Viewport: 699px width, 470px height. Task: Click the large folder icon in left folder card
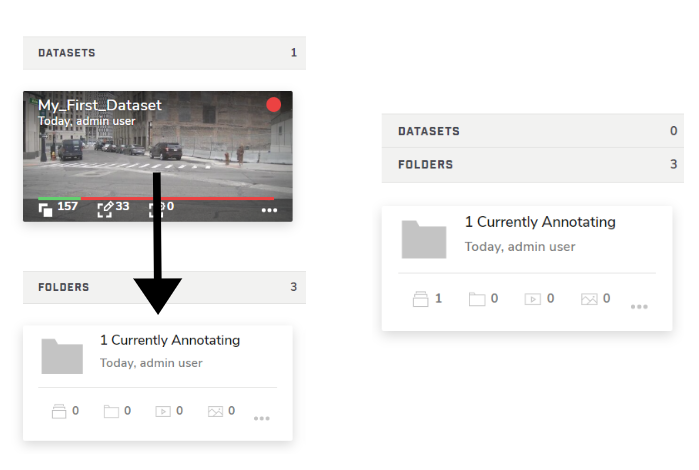click(x=62, y=356)
